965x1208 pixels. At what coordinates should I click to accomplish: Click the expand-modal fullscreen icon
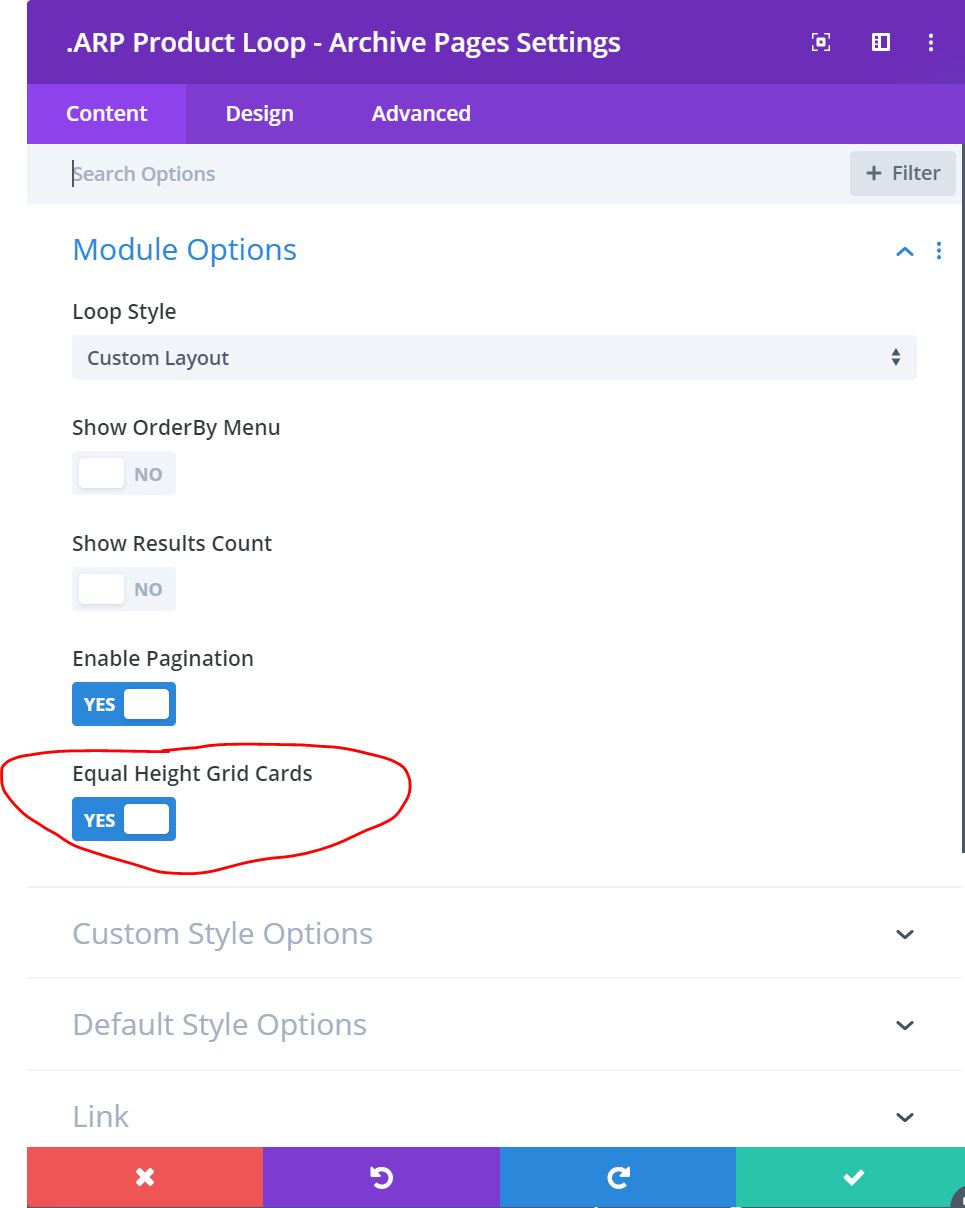[x=821, y=42]
